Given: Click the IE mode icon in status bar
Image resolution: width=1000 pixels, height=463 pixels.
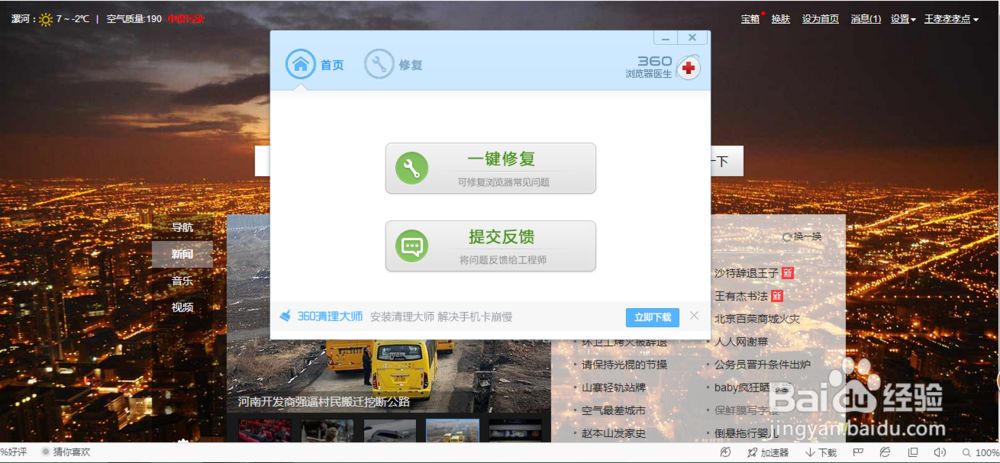Looking at the screenshot, I should point(885,452).
